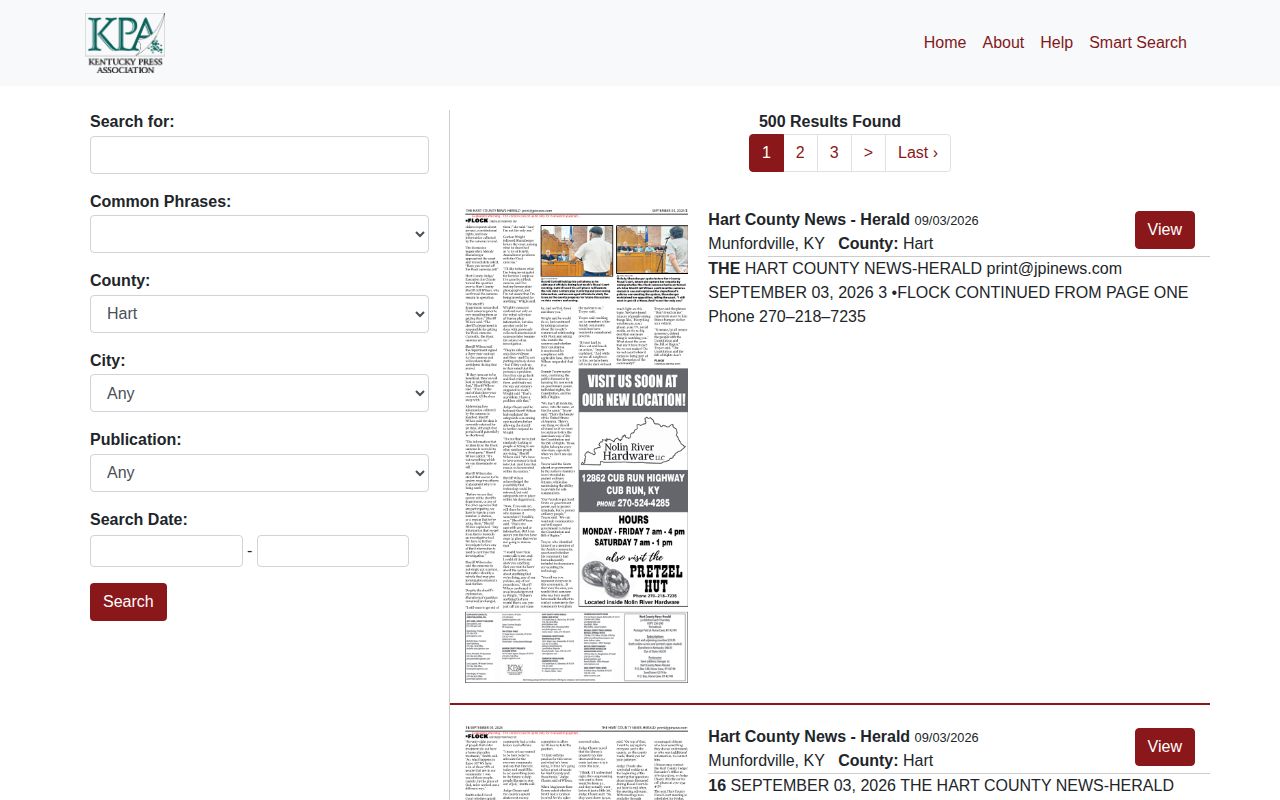1280x800 pixels.
Task: Go to results page 3
Action: [834, 153]
